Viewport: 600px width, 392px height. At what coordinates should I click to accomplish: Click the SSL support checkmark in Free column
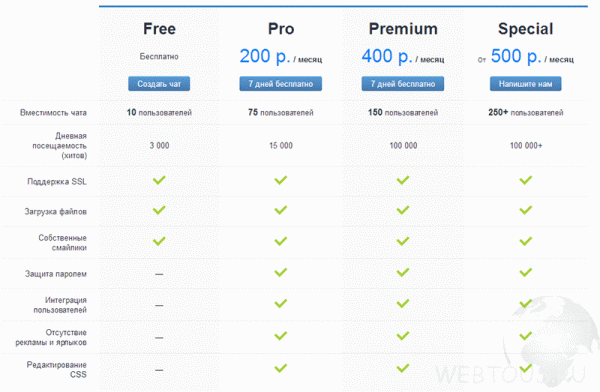tap(159, 180)
